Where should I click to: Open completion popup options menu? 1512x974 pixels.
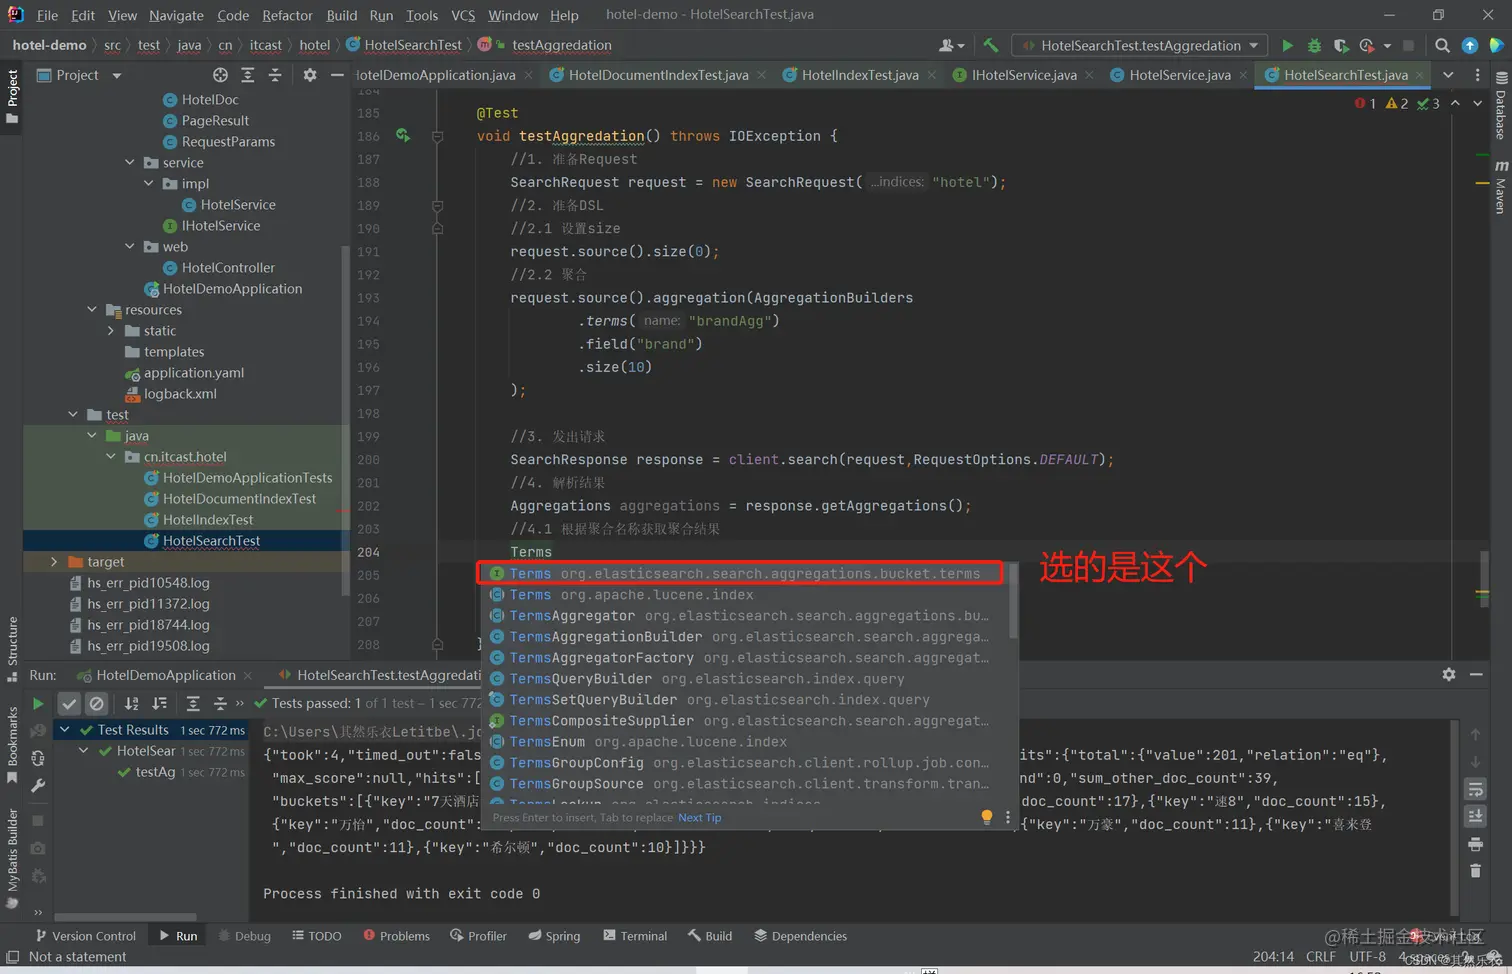pyautogui.click(x=1007, y=817)
